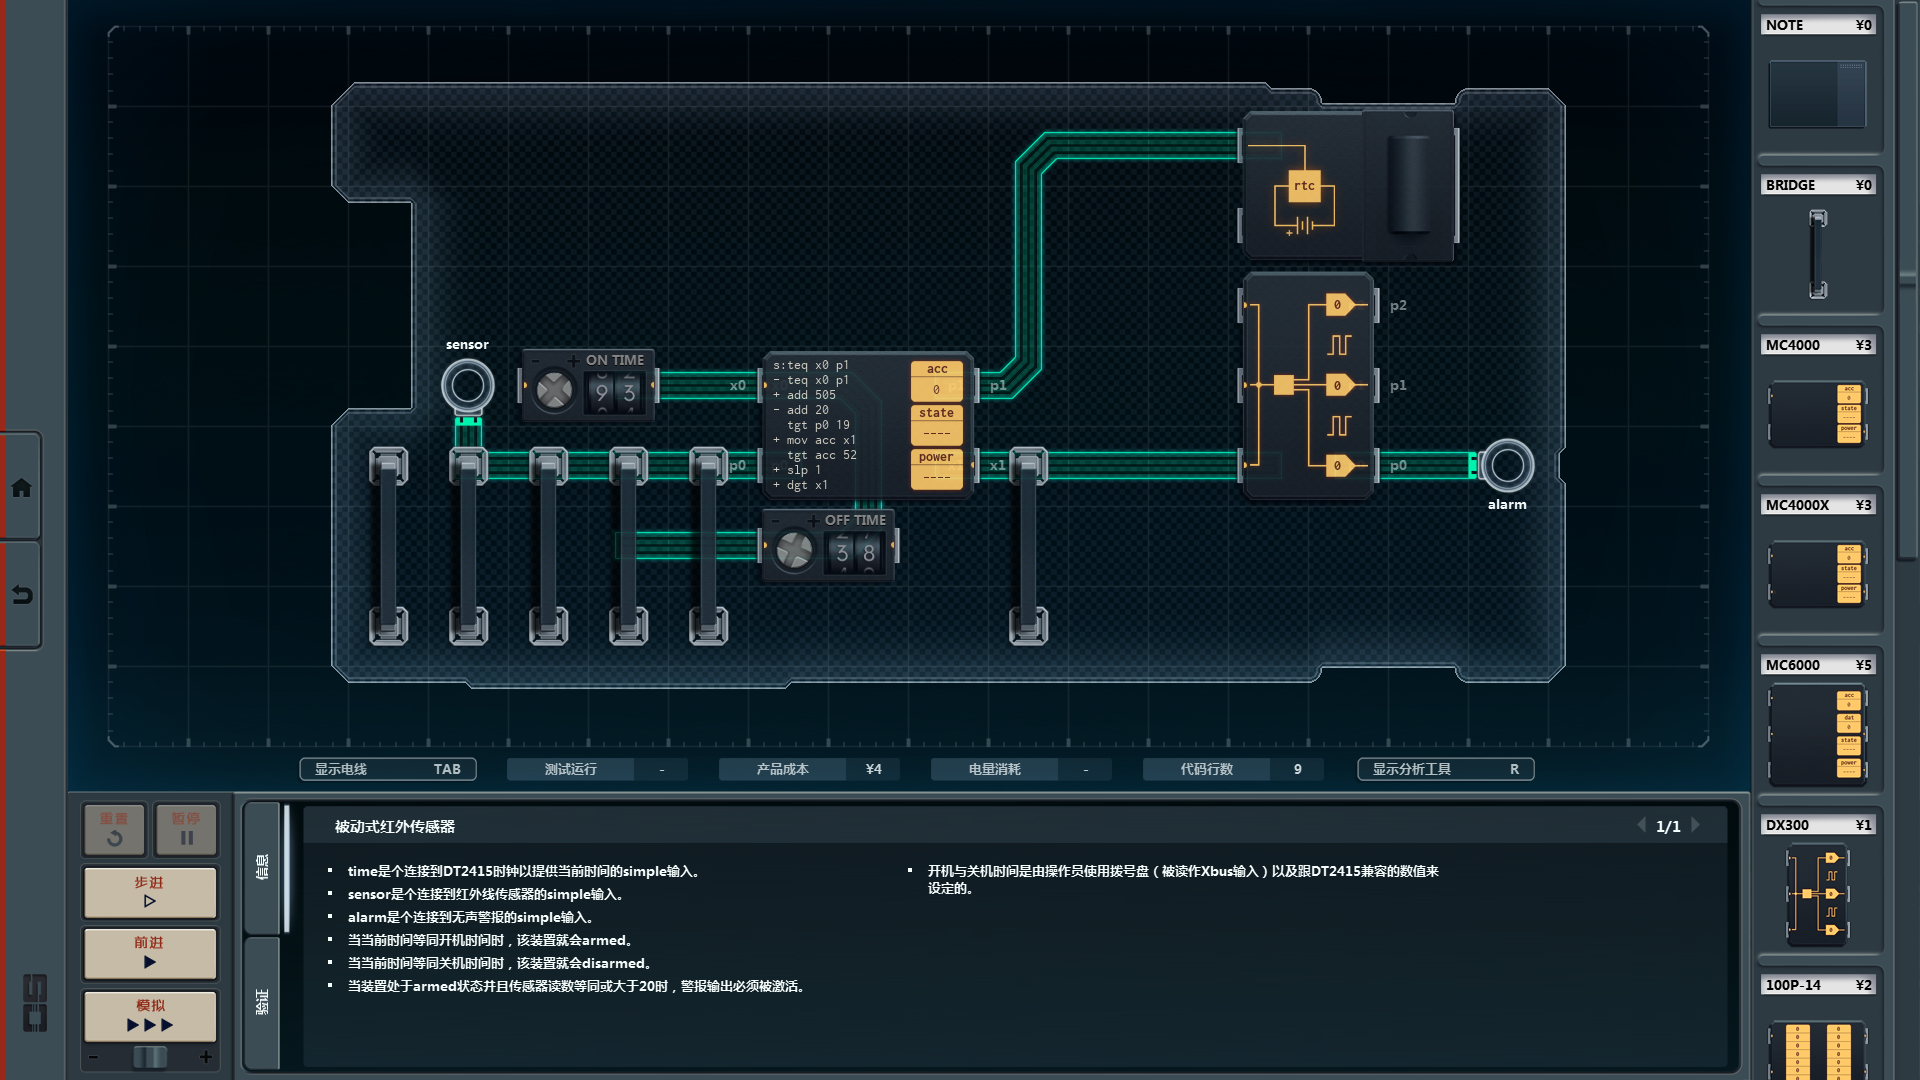
Task: Go to previous info page arrow
Action: 1641,825
